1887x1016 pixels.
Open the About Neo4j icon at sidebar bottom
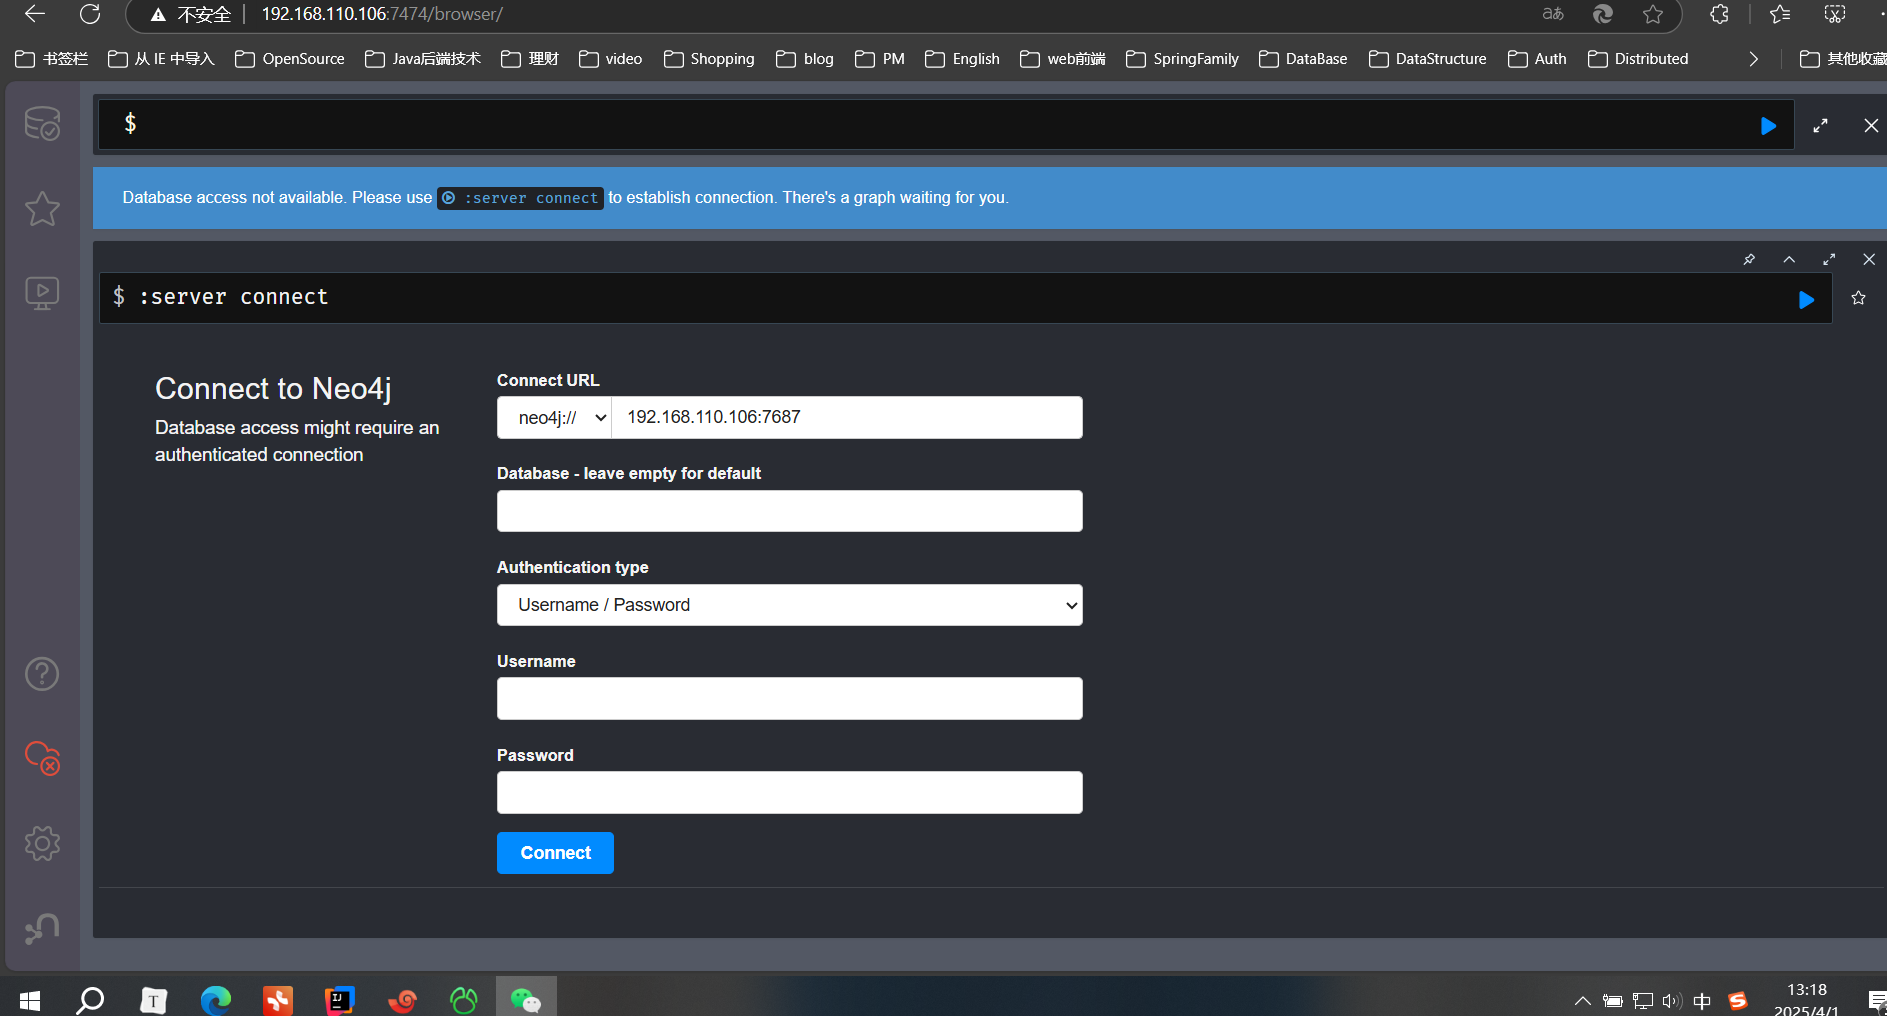(x=42, y=928)
